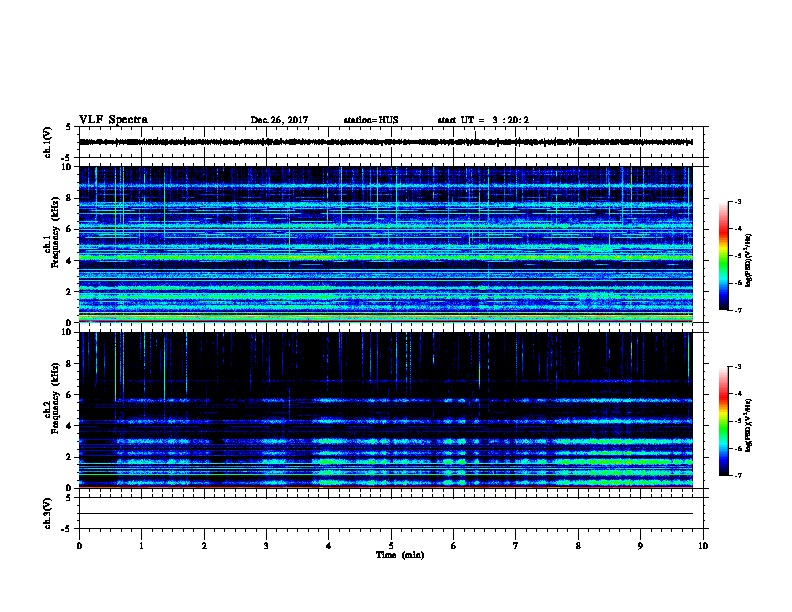Click the "-3" tick on ch.1 colorbar
Viewport: 792px width, 612px height.
[737, 201]
